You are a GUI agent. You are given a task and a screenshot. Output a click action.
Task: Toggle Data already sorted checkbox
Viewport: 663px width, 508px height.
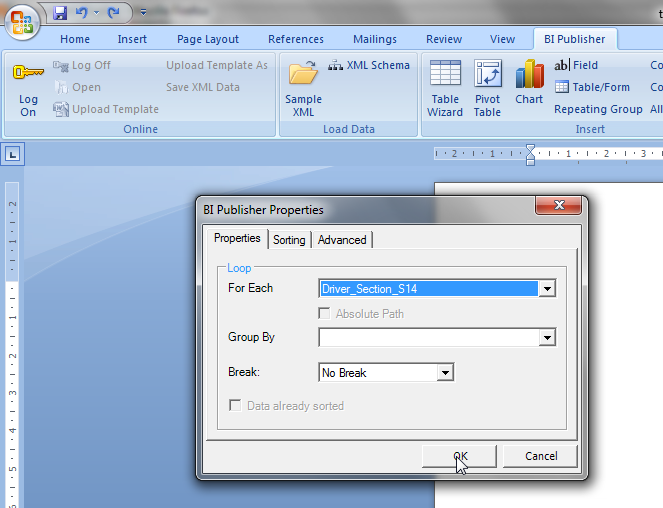235,406
